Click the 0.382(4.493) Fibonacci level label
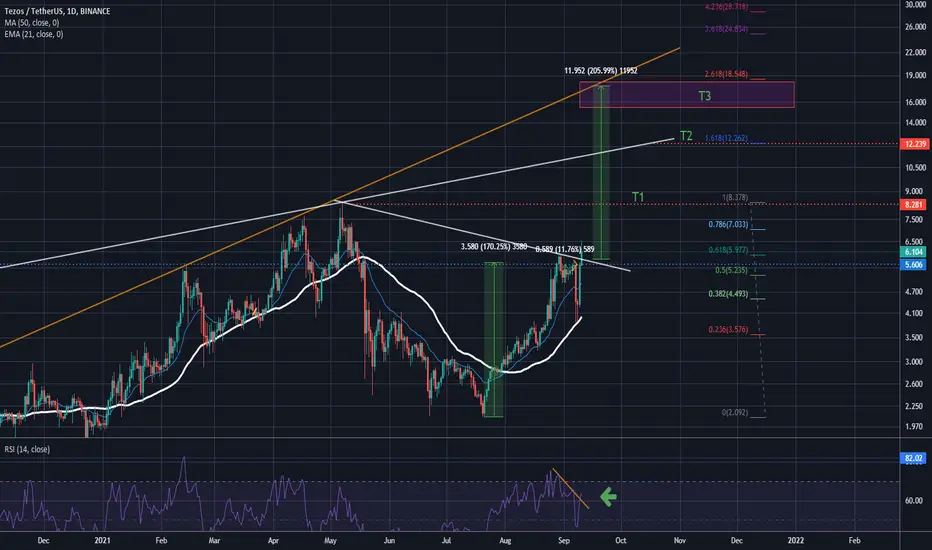Screen dimensions: 932x550 click(x=728, y=294)
